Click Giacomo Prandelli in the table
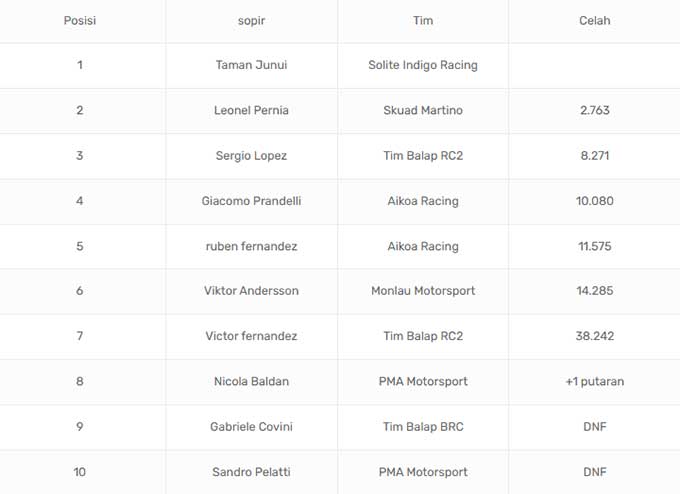 click(251, 200)
